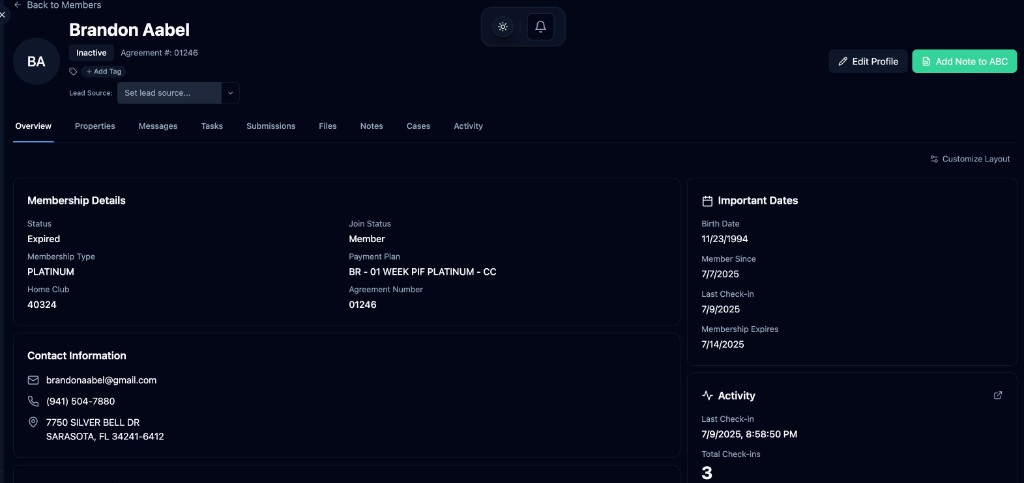Screen dimensions: 1024x483
Task: Click Home Club value 40324
Action: click(42, 304)
